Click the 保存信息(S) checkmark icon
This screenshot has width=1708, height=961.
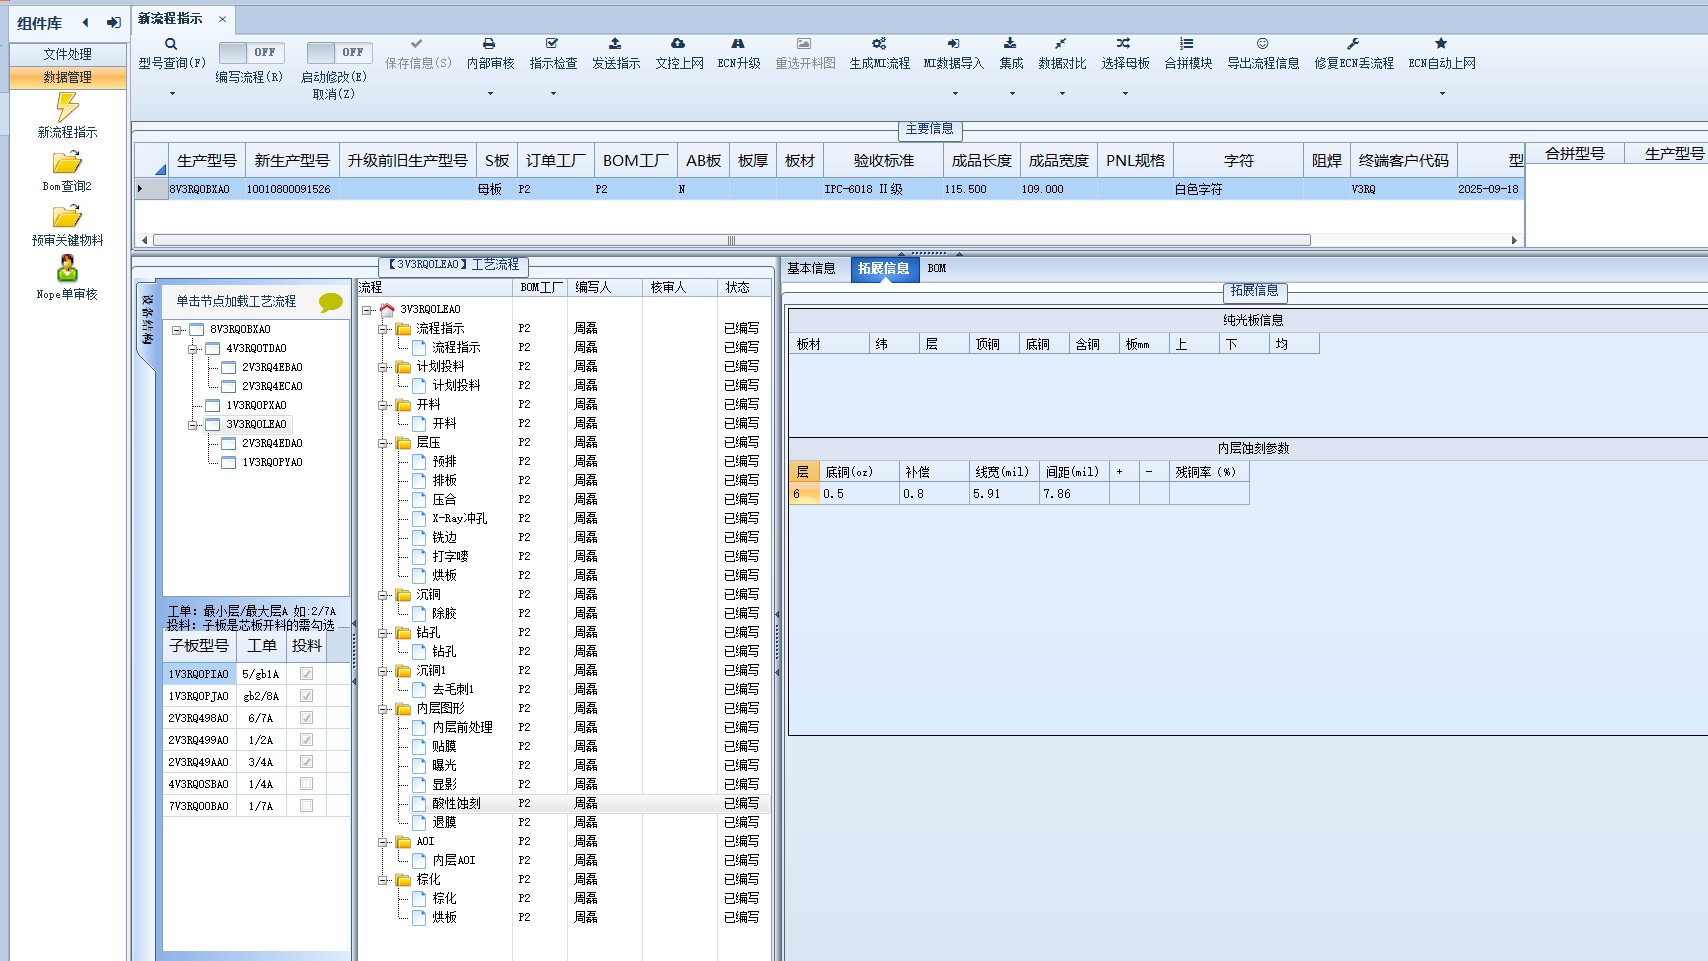pyautogui.click(x=417, y=44)
